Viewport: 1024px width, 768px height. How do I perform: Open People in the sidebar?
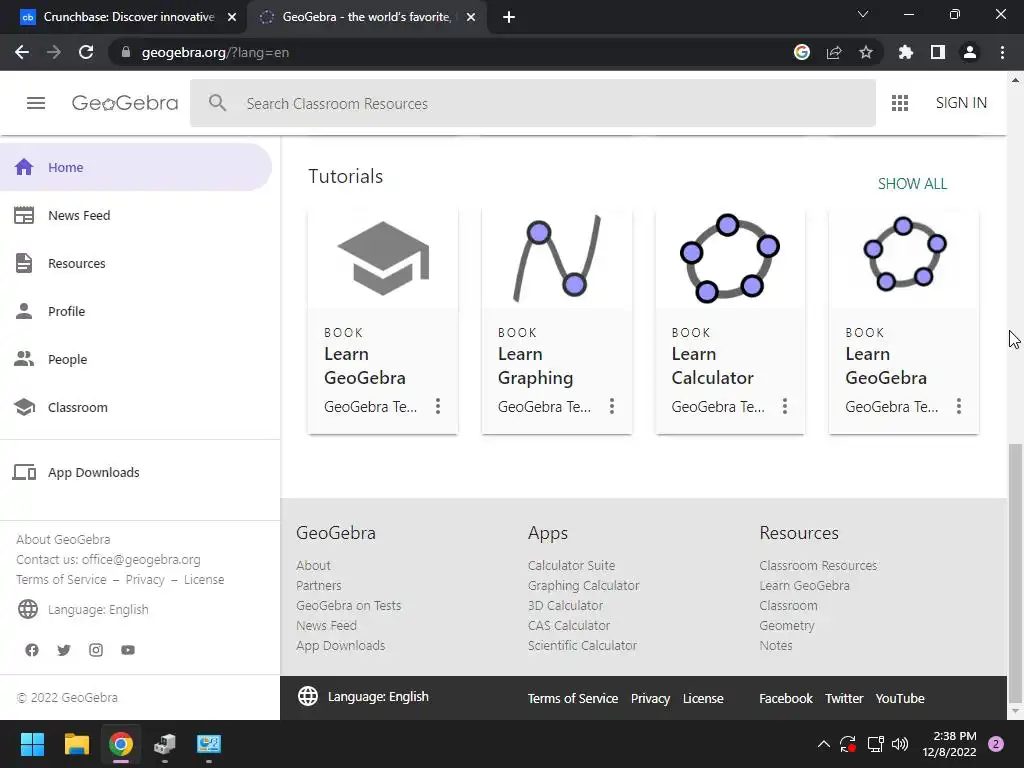pyautogui.click(x=67, y=359)
